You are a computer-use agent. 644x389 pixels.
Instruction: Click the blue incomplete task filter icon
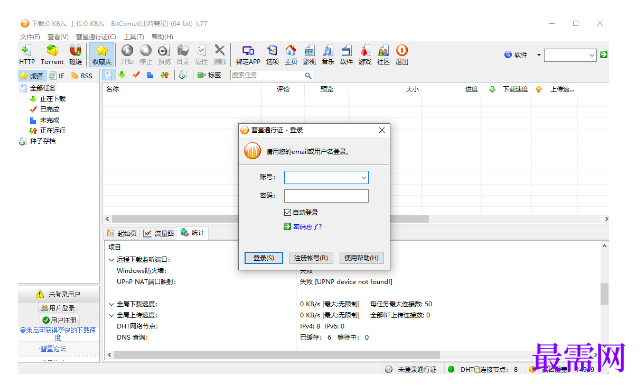(150, 75)
